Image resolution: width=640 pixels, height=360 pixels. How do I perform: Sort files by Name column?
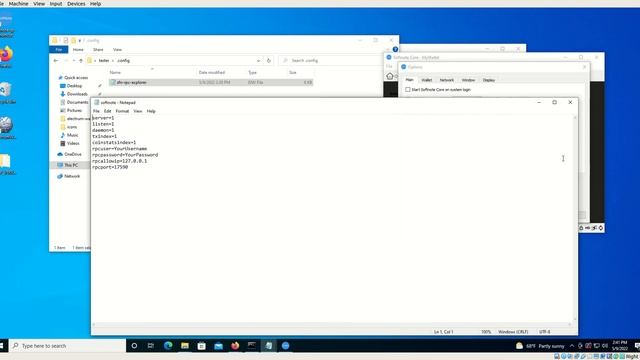152,72
